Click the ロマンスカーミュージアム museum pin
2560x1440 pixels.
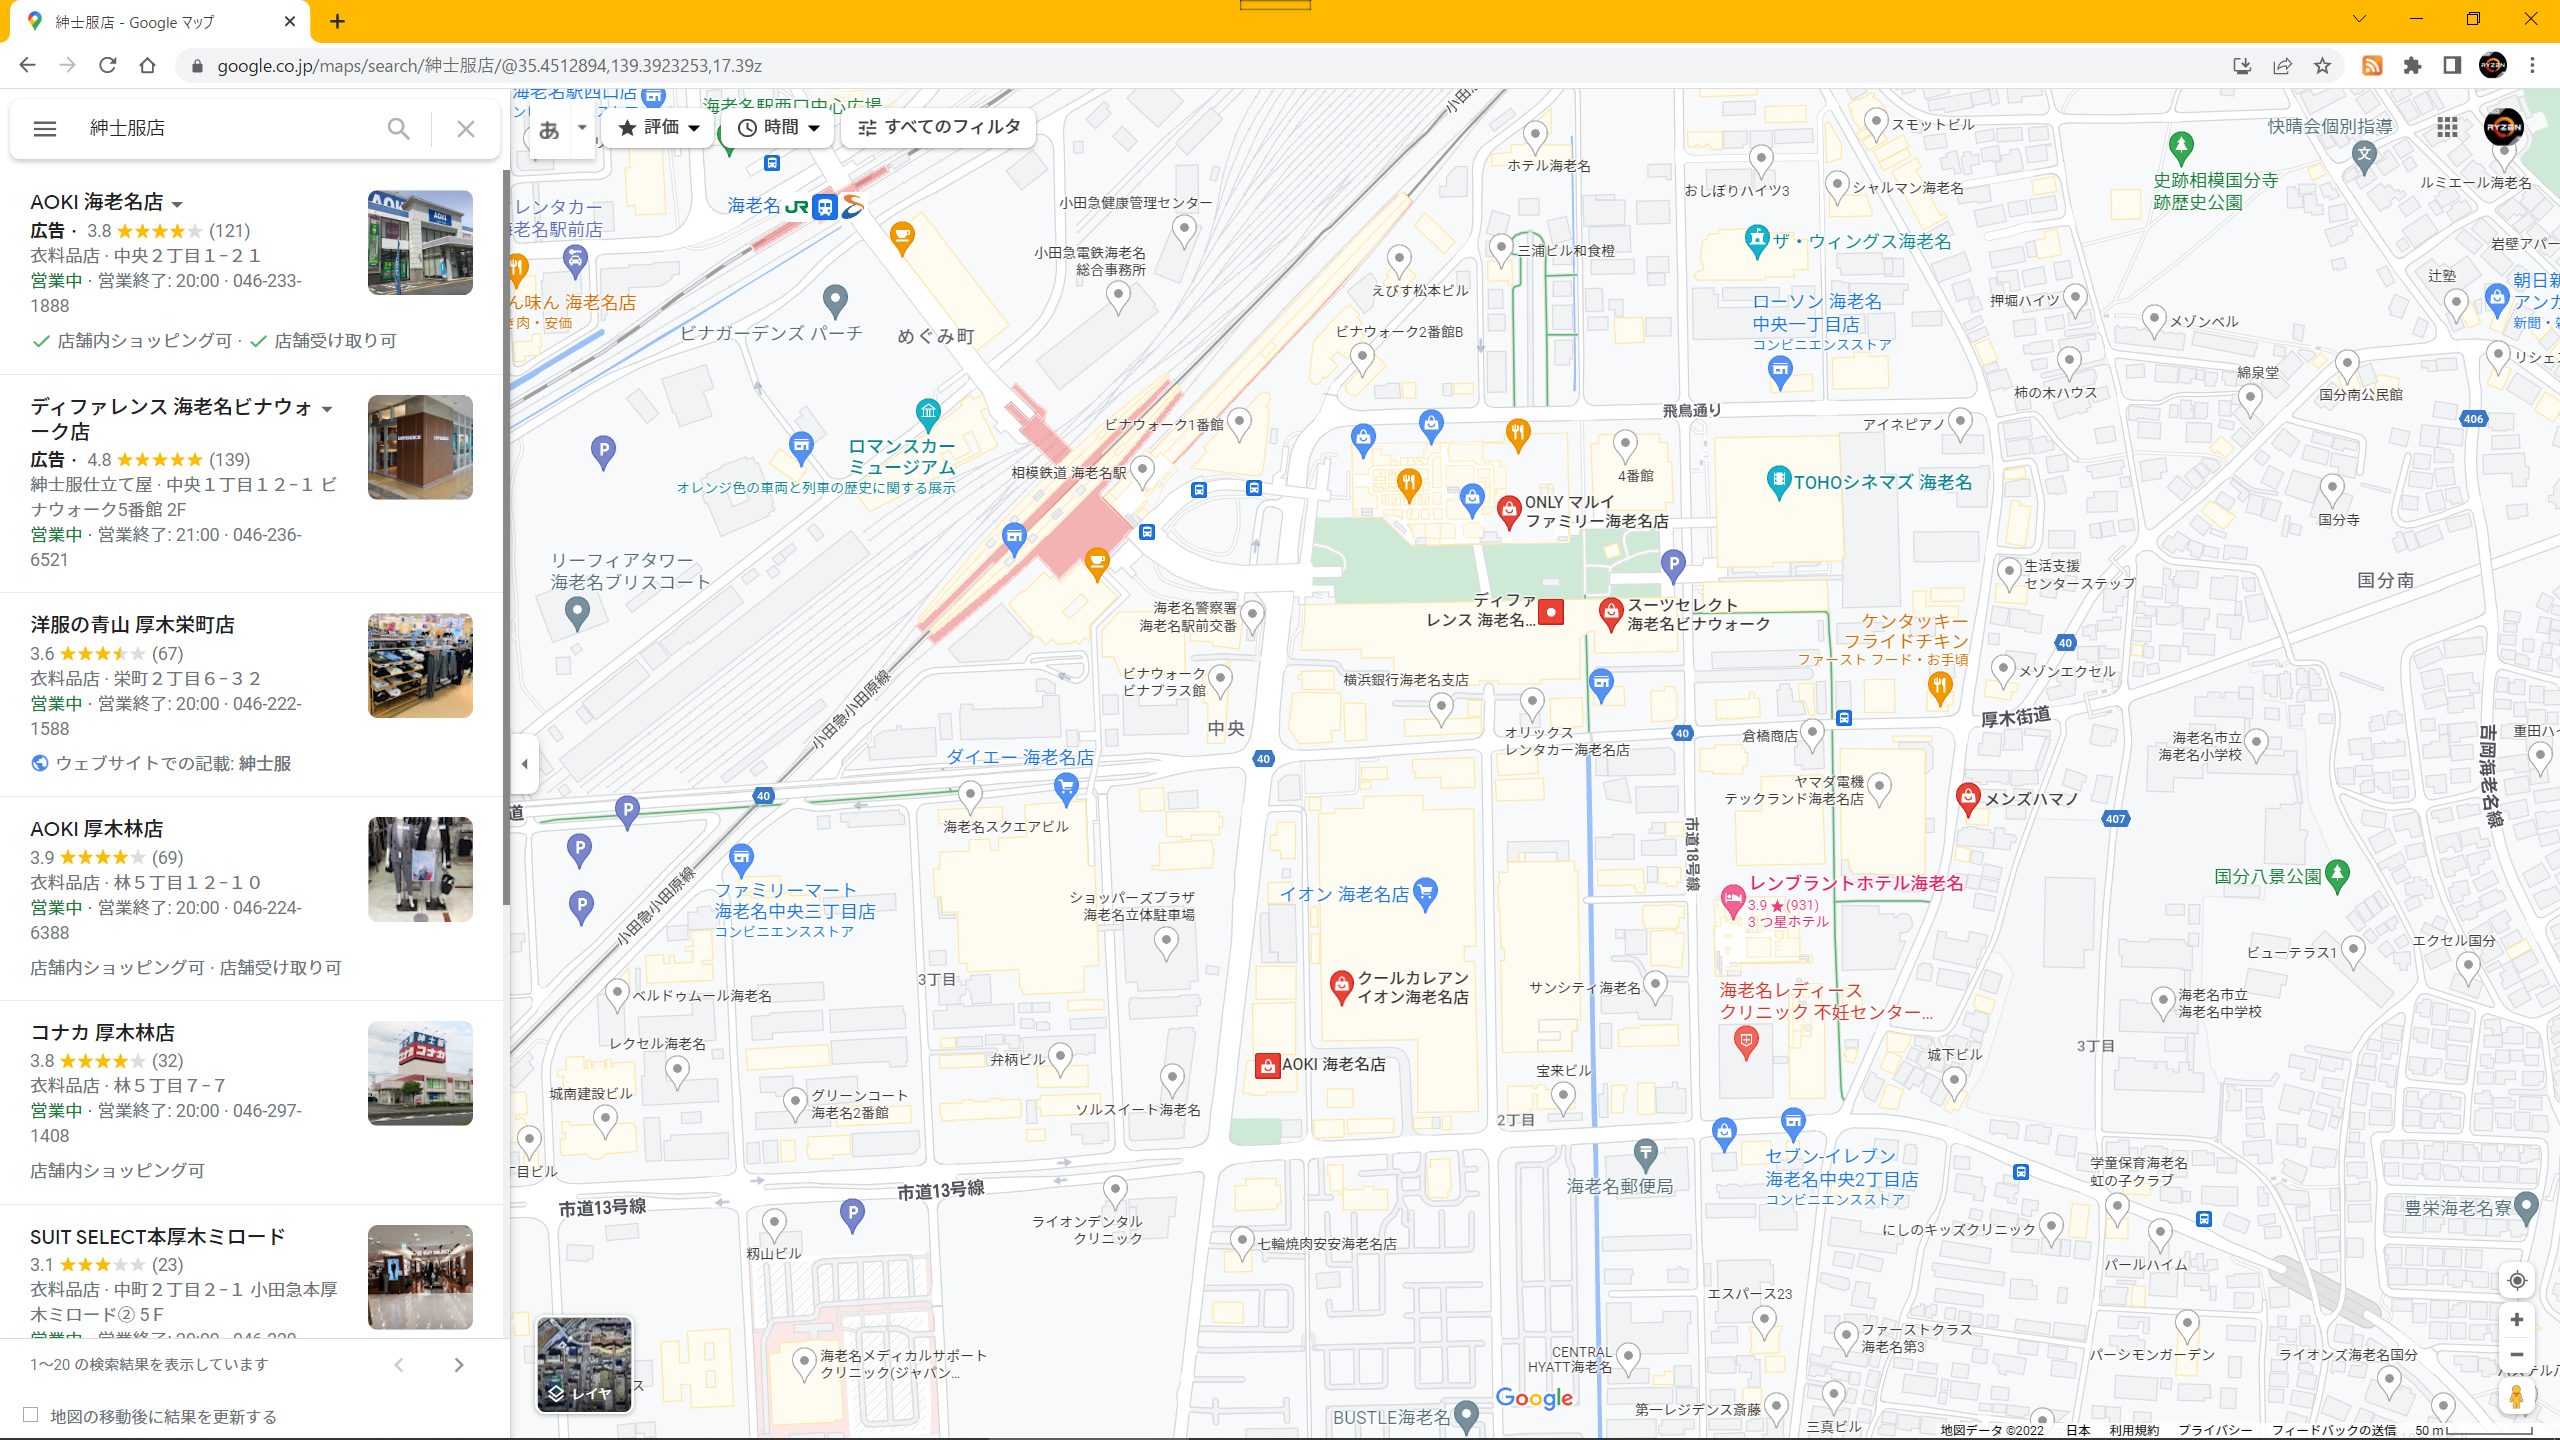pyautogui.click(x=928, y=413)
